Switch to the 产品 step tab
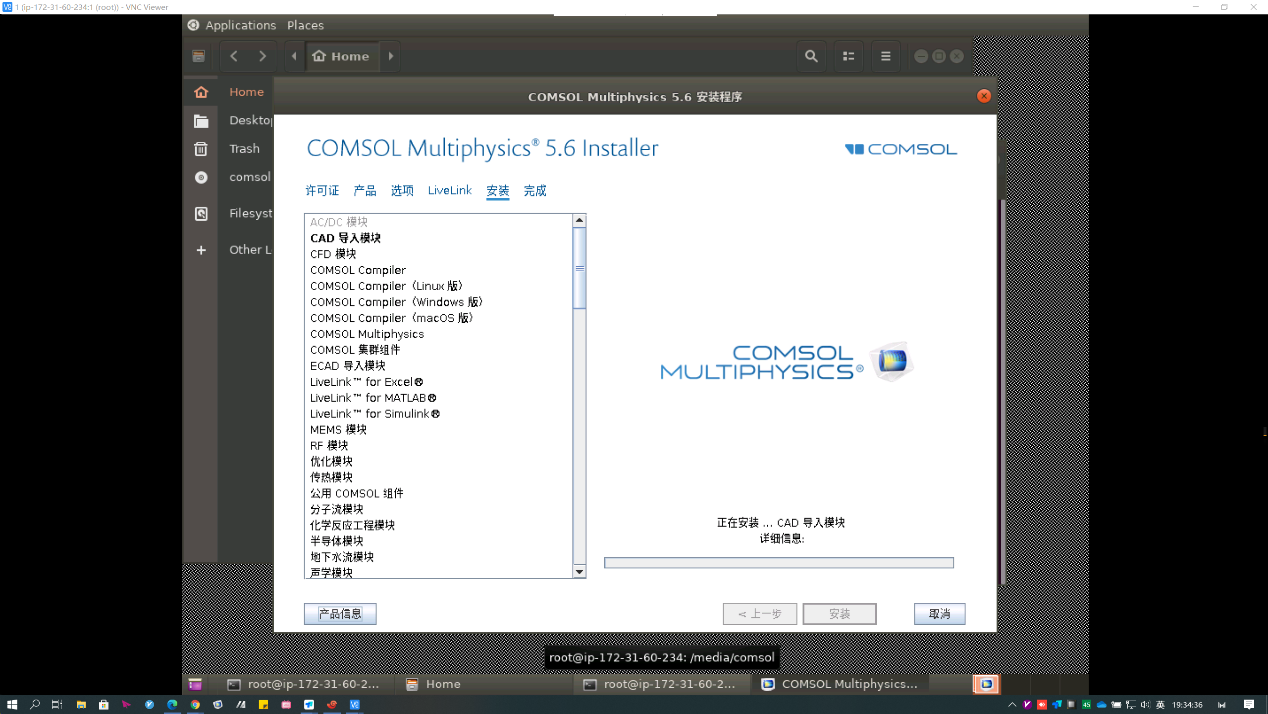This screenshot has width=1268, height=714. (x=365, y=191)
